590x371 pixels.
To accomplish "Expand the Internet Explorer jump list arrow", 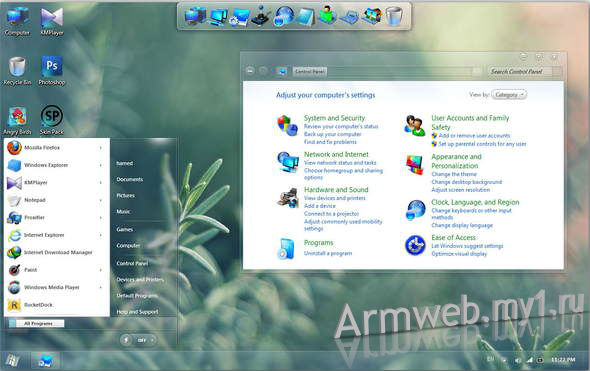I will click(100, 235).
